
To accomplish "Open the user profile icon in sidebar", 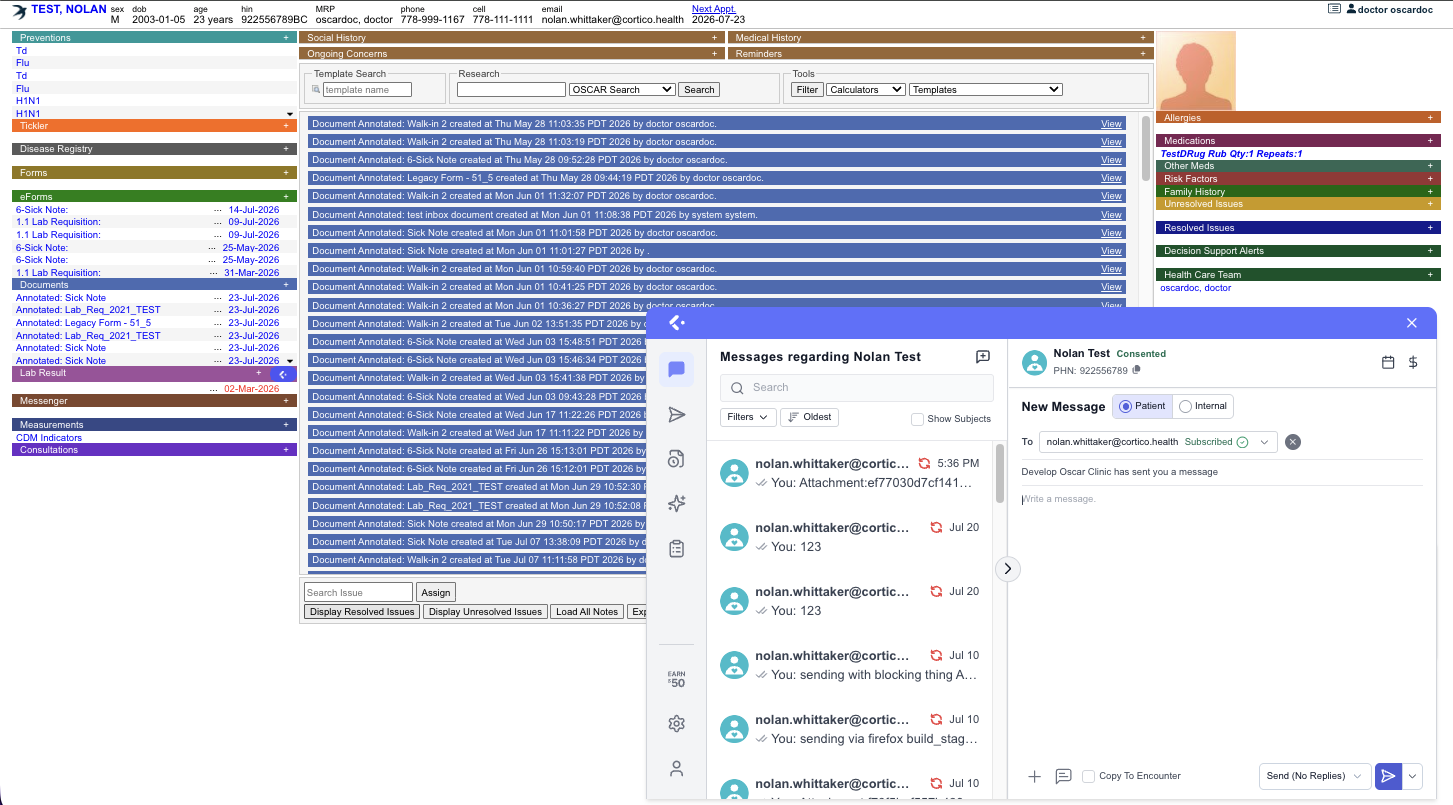I will click(676, 769).
